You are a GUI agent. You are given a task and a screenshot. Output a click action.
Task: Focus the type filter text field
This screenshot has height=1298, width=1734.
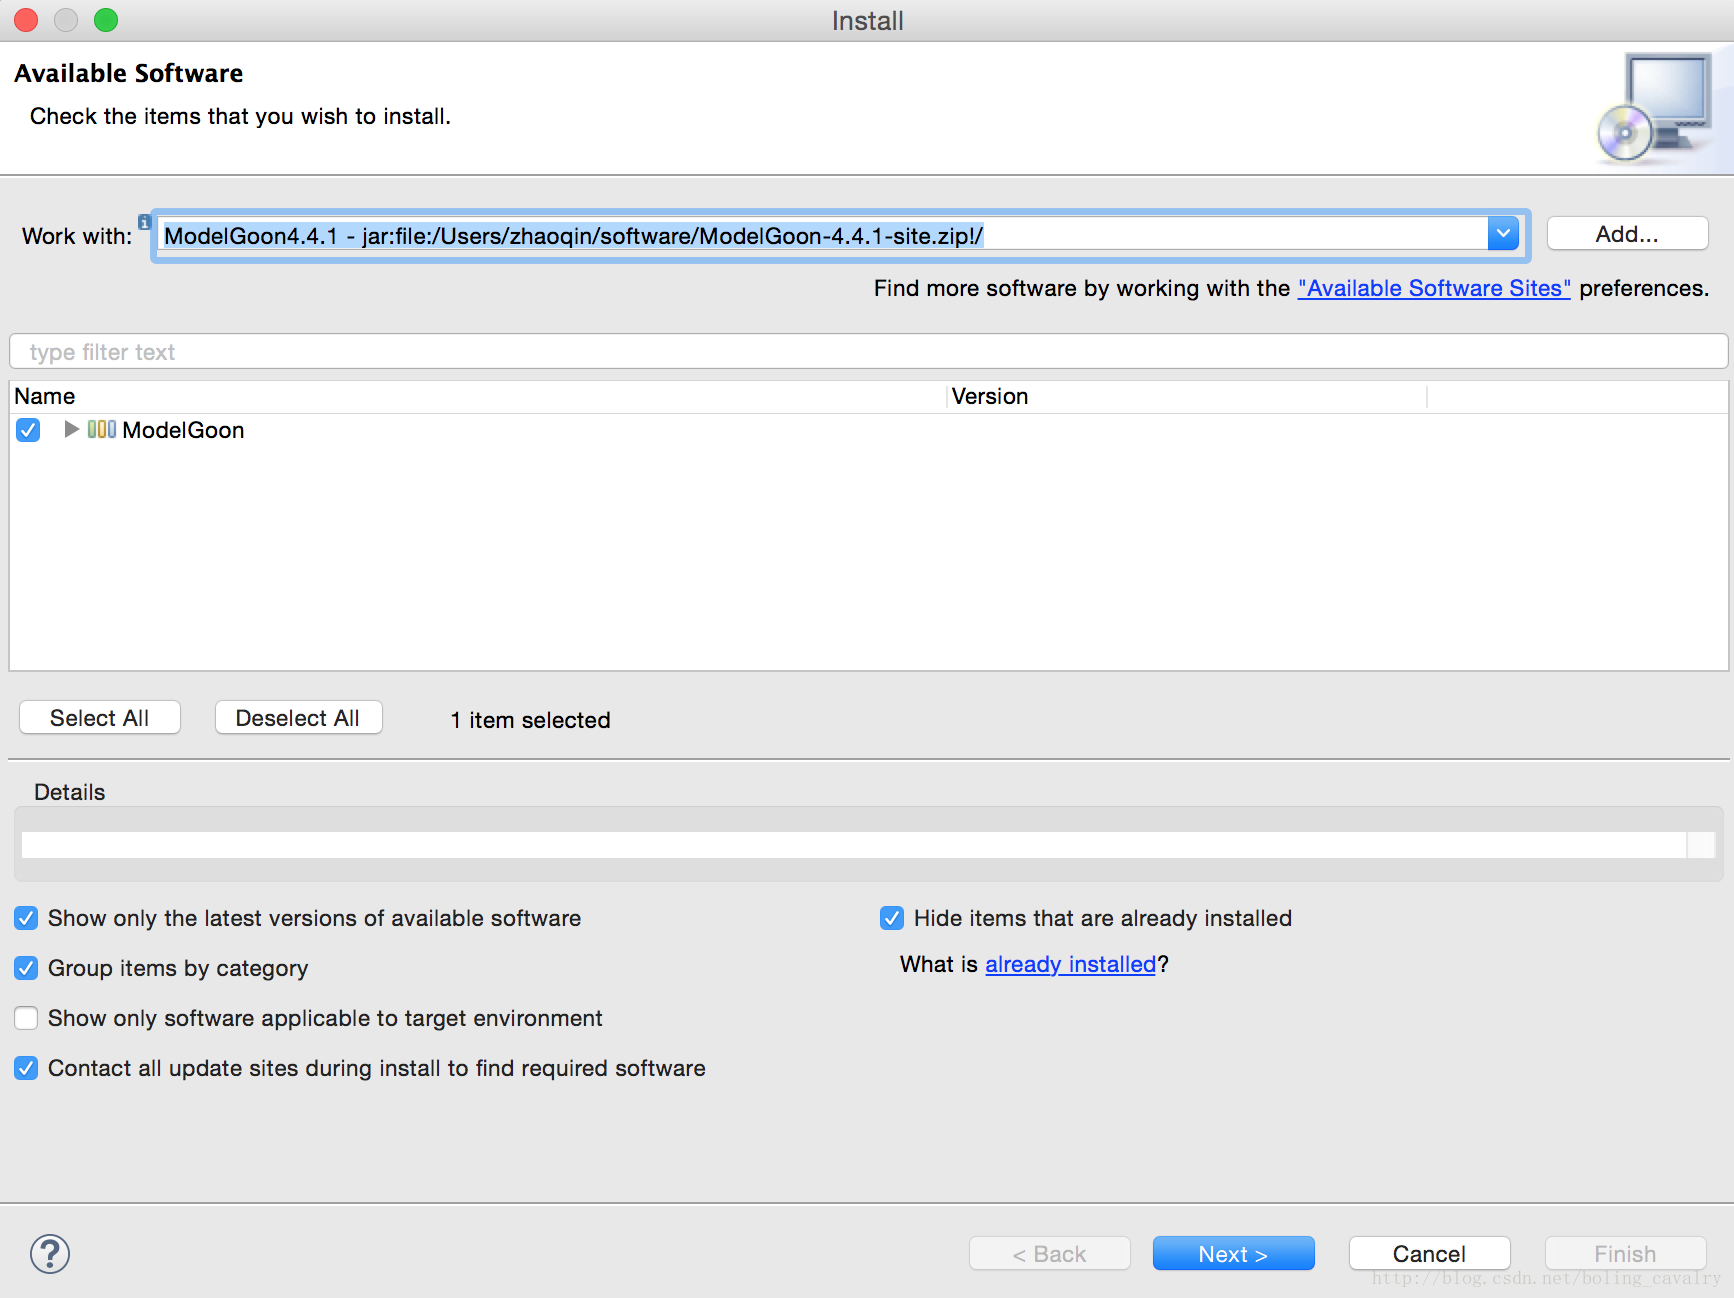[868, 352]
